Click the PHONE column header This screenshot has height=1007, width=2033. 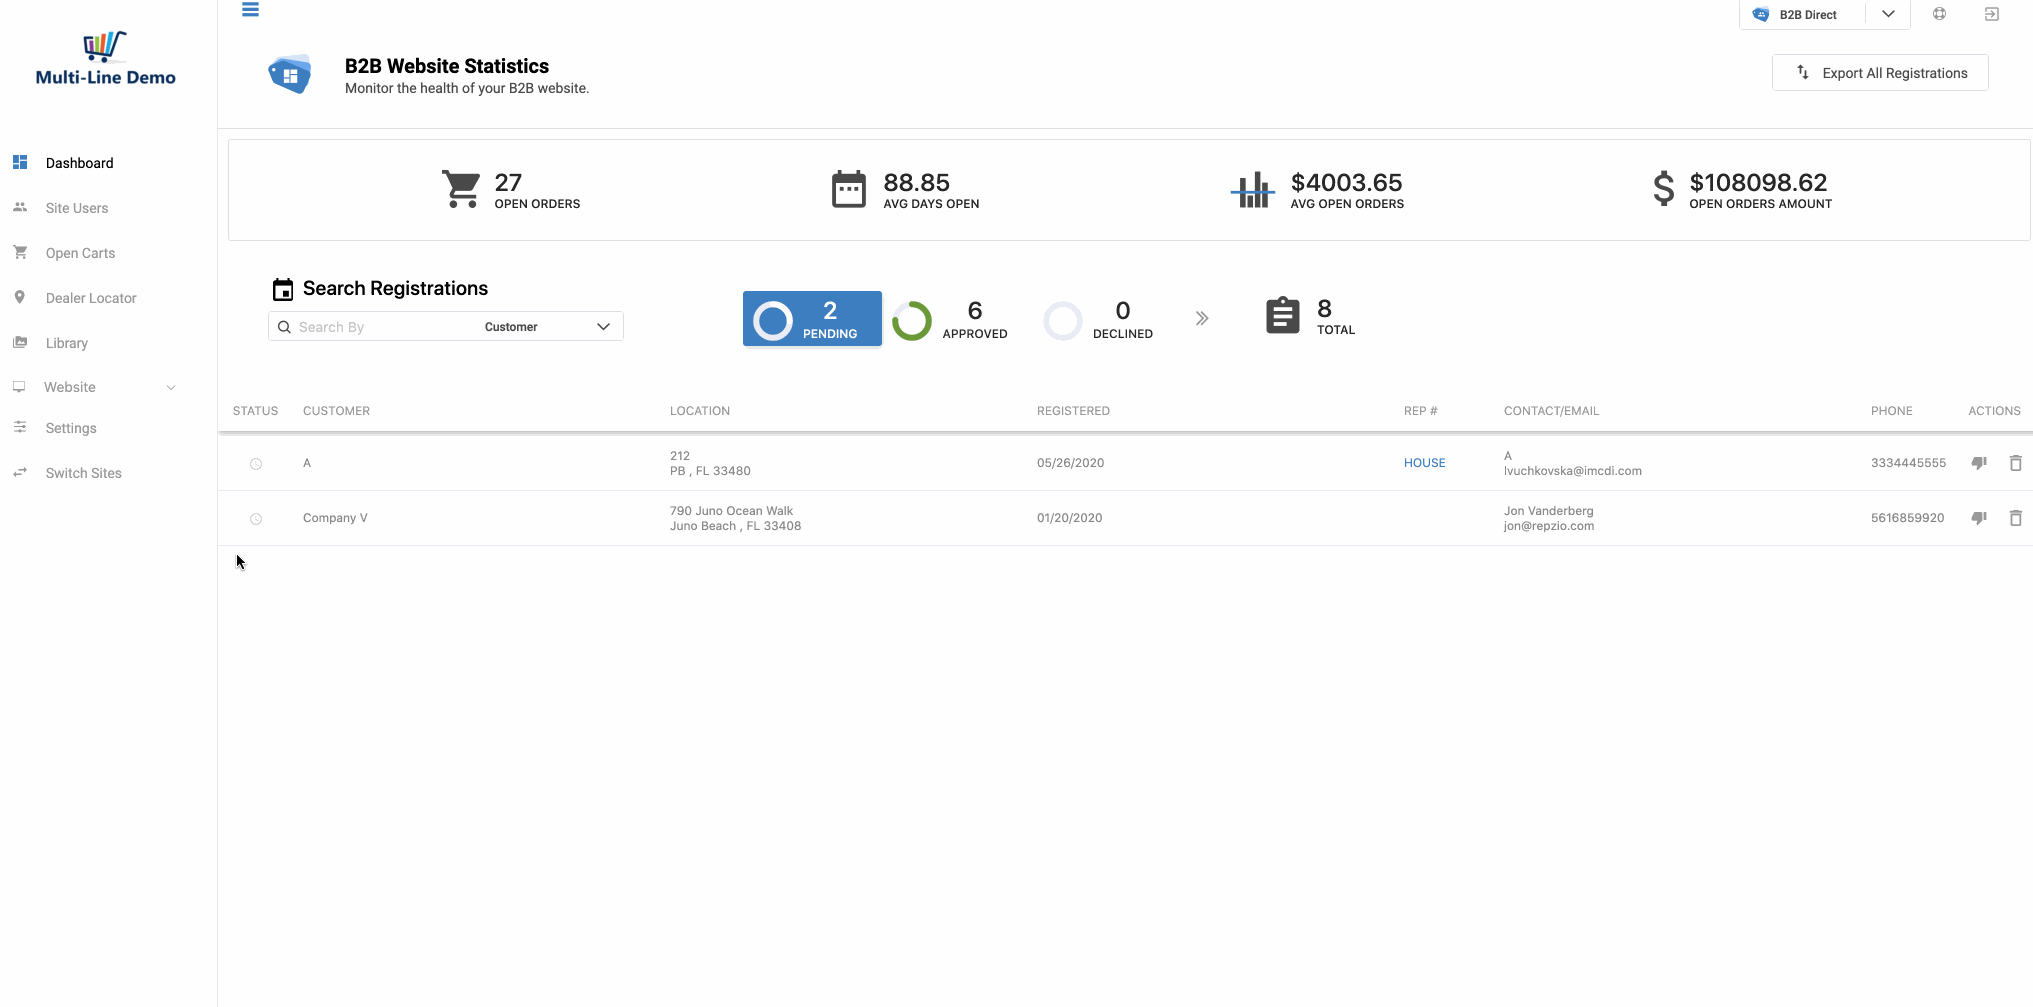[1891, 411]
